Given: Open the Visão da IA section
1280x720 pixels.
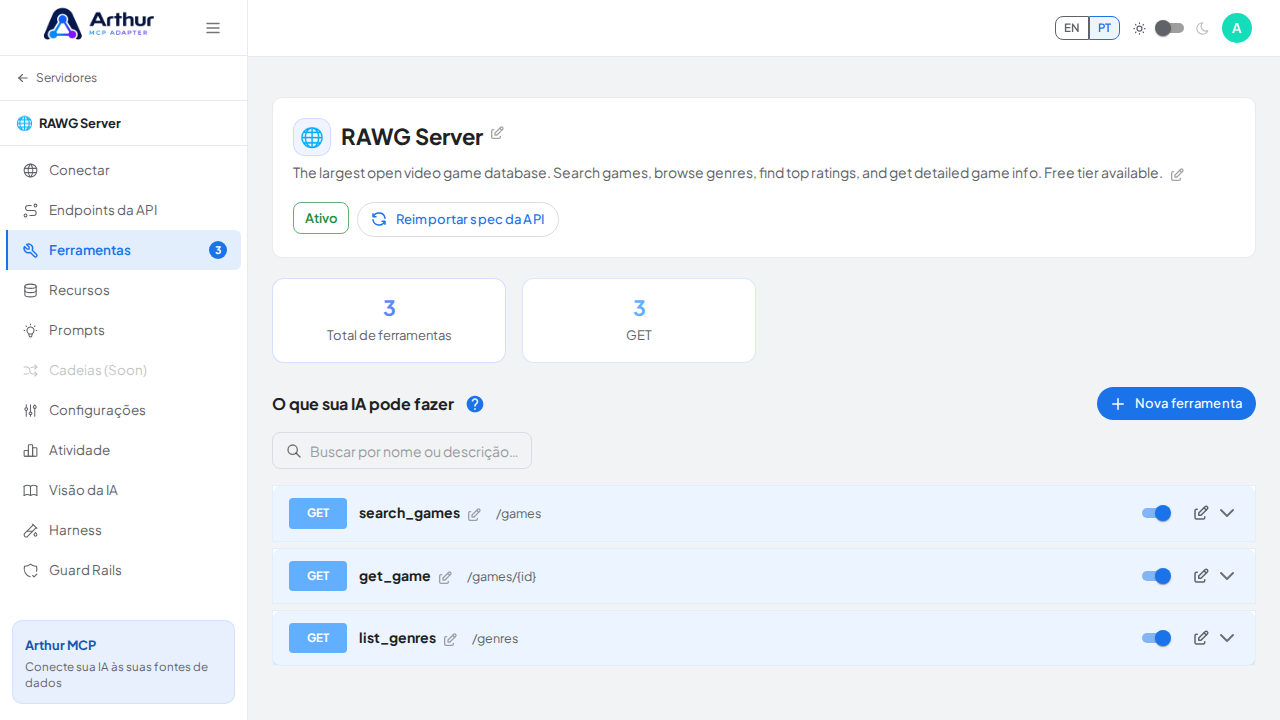Looking at the screenshot, I should [123, 490].
